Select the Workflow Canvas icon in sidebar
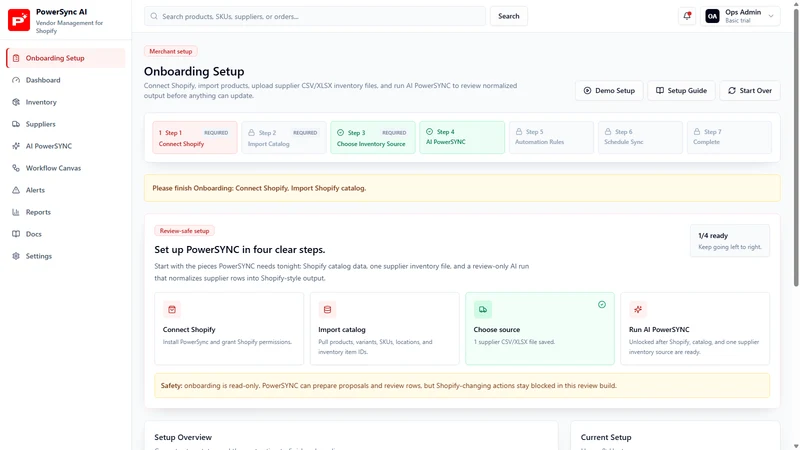 click(x=16, y=168)
